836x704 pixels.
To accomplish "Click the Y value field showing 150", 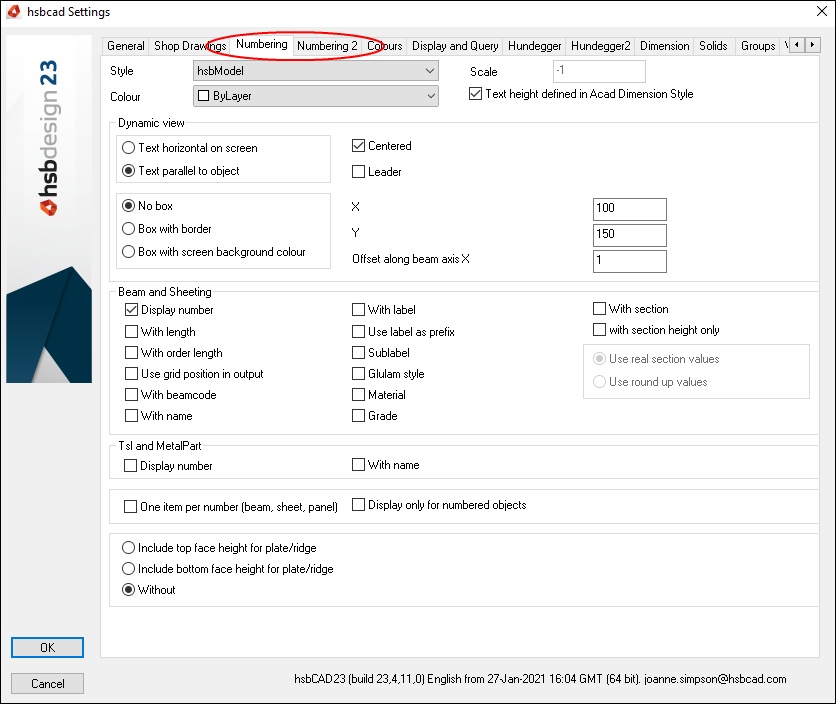I will [629, 235].
